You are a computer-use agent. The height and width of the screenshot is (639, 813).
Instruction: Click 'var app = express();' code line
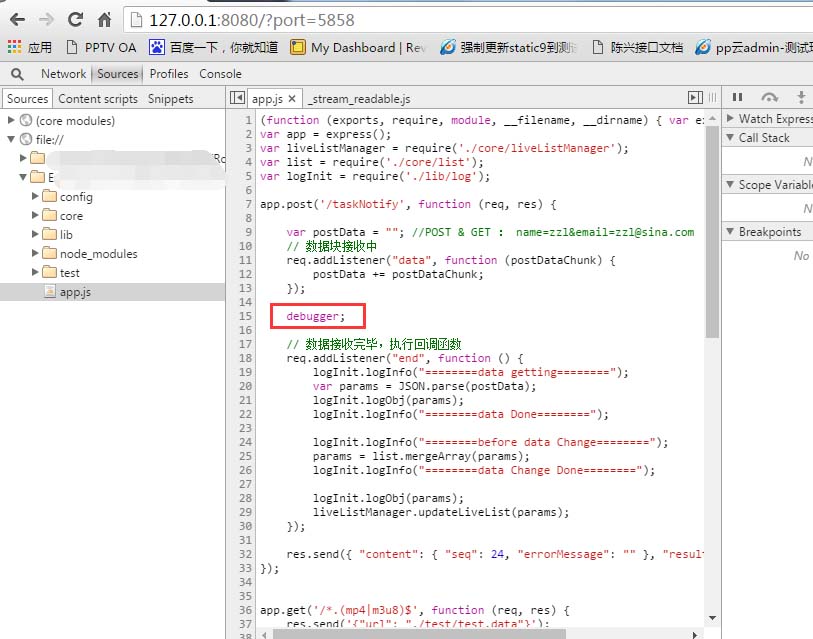[x=325, y=134]
